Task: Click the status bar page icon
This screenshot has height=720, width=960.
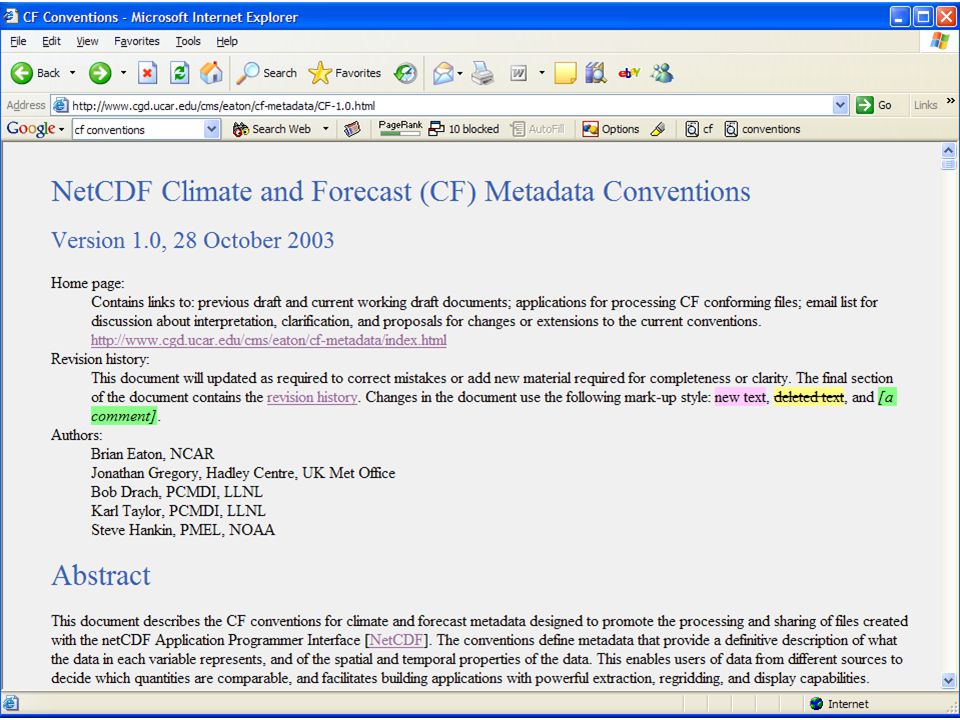Action: pos(11,703)
